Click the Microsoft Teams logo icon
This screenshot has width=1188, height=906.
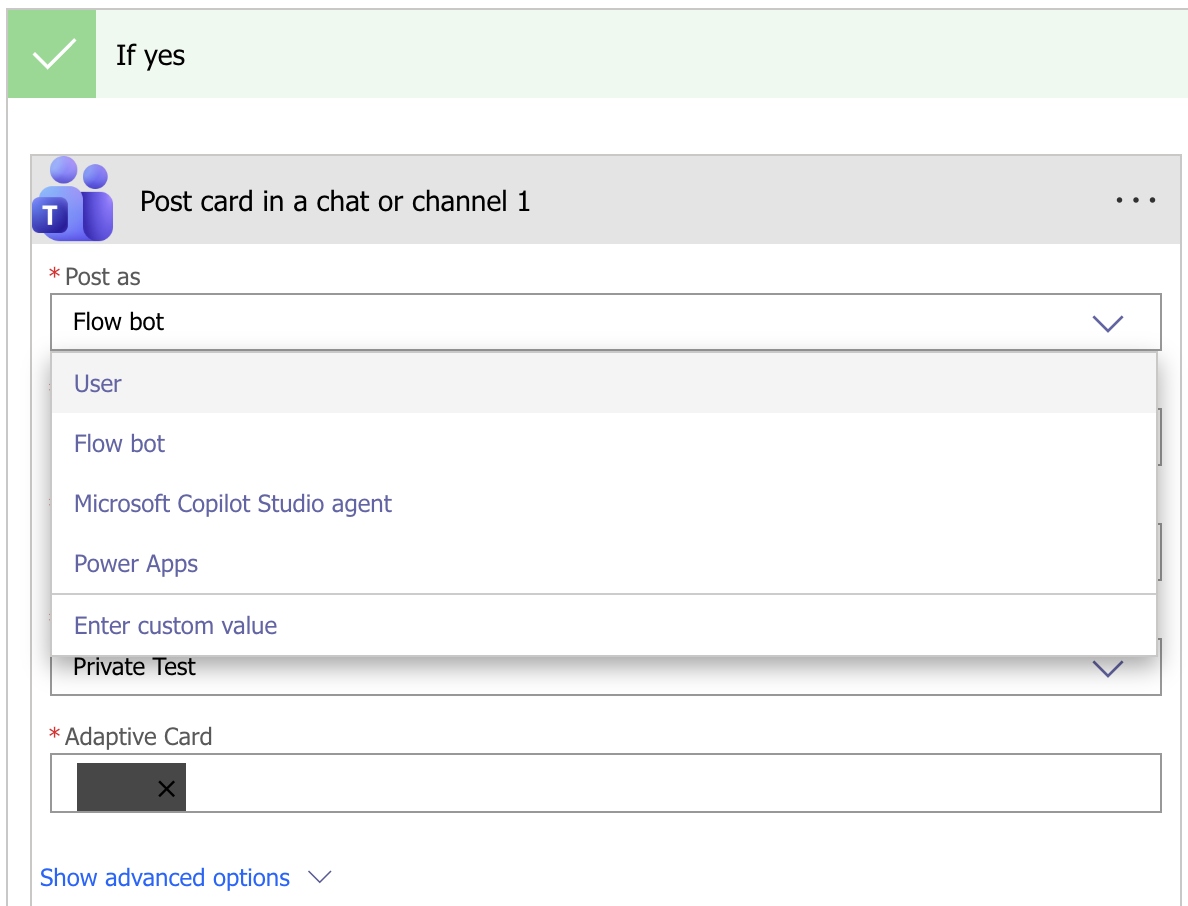pyautogui.click(x=72, y=200)
